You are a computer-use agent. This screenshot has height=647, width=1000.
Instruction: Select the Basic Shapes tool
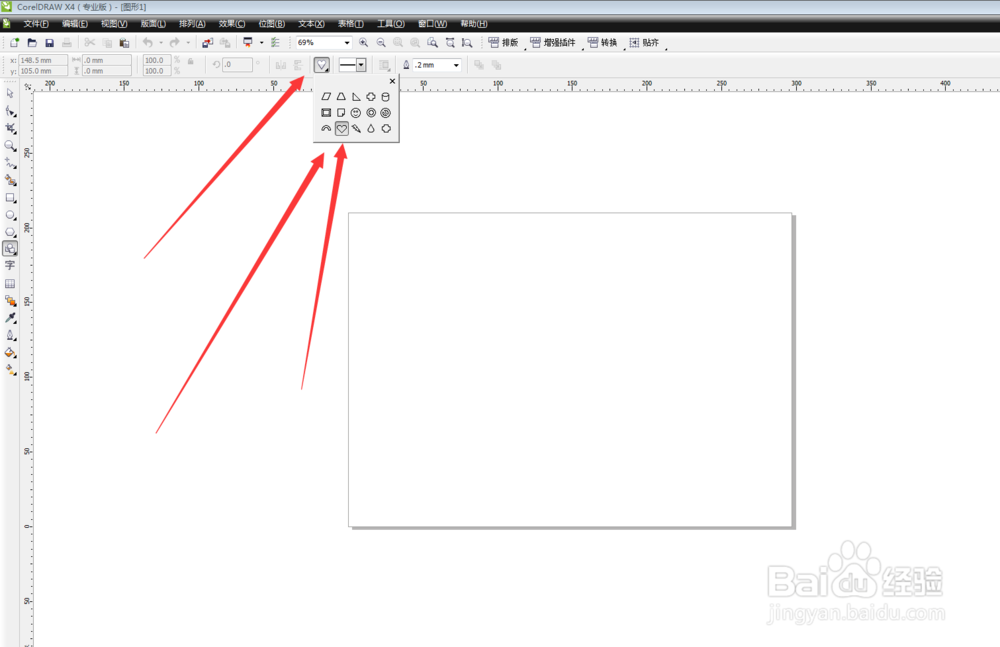[10, 249]
